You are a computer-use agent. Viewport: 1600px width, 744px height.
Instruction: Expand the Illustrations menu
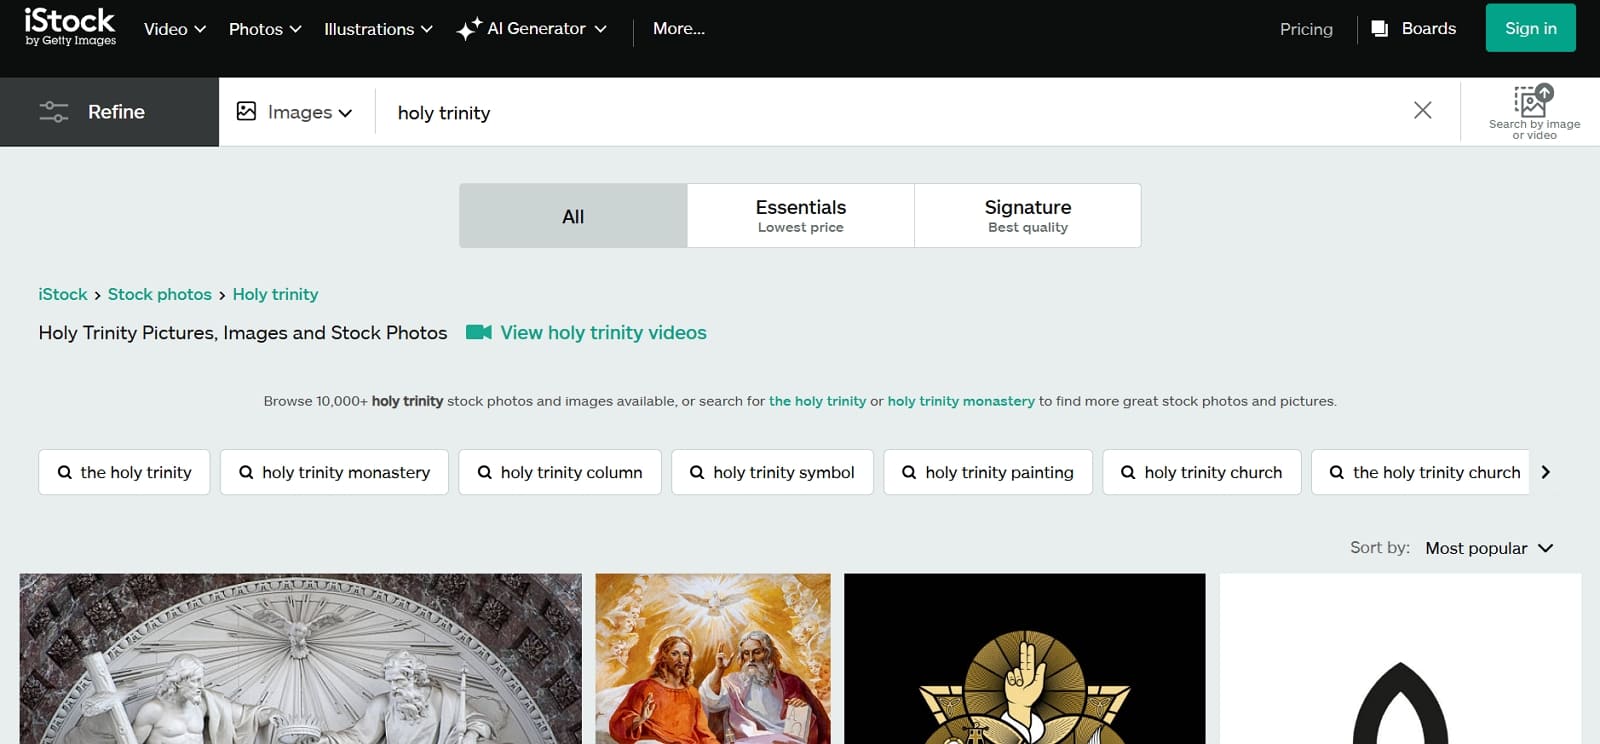click(x=378, y=29)
